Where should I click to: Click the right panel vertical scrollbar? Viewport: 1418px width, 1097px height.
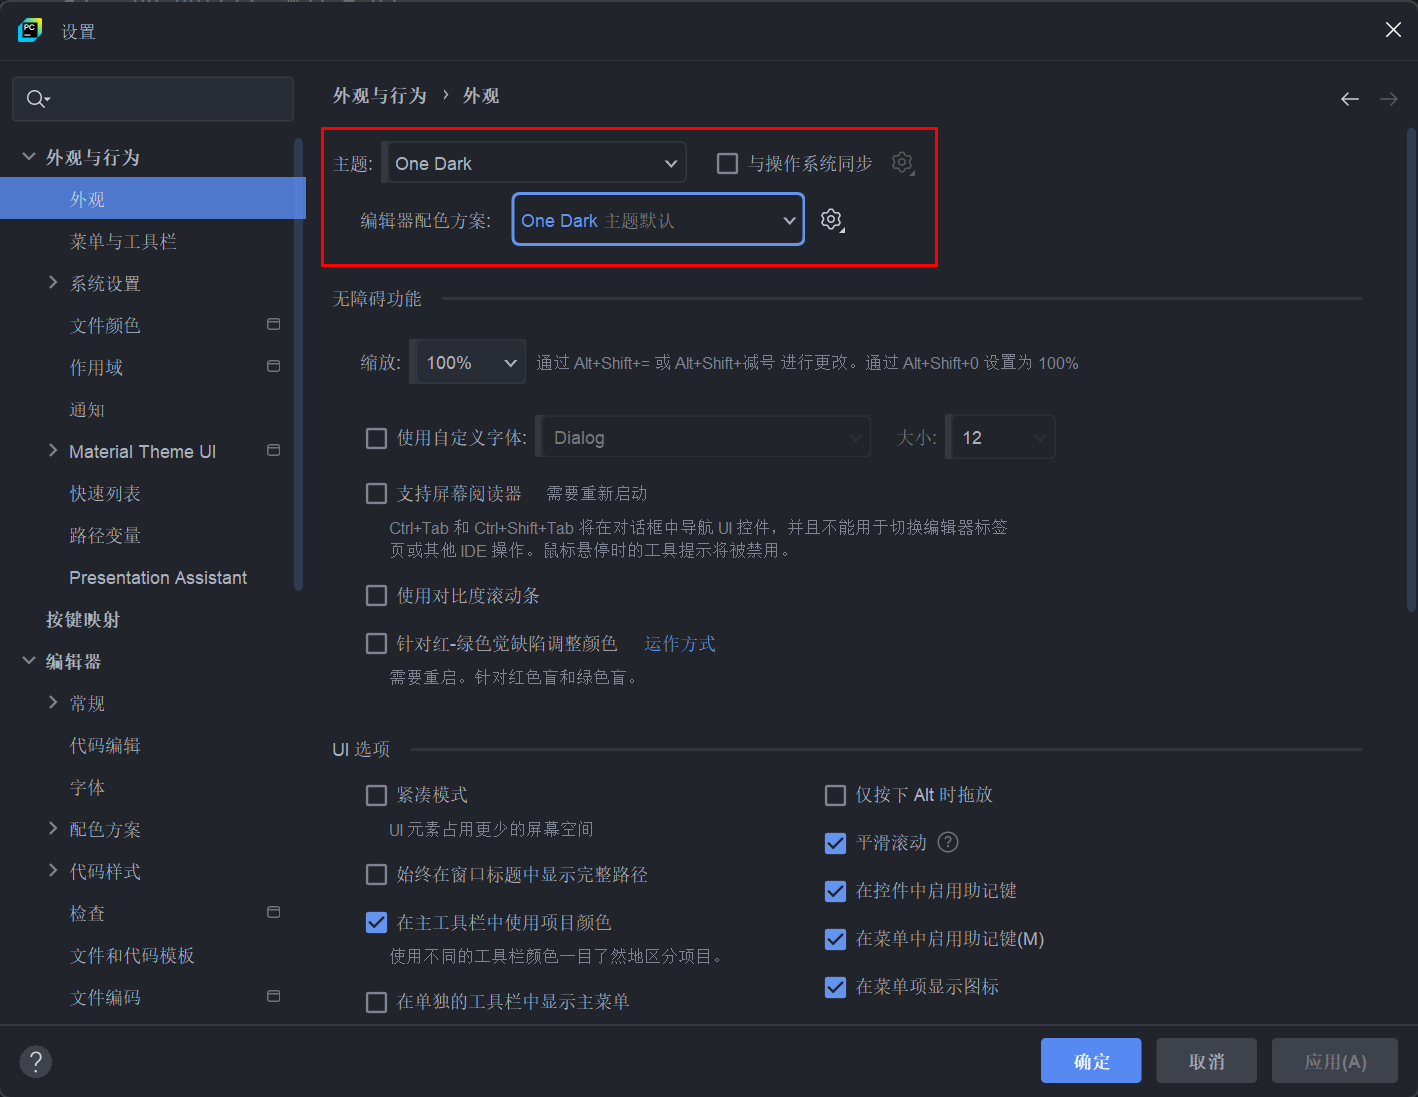point(1411,370)
